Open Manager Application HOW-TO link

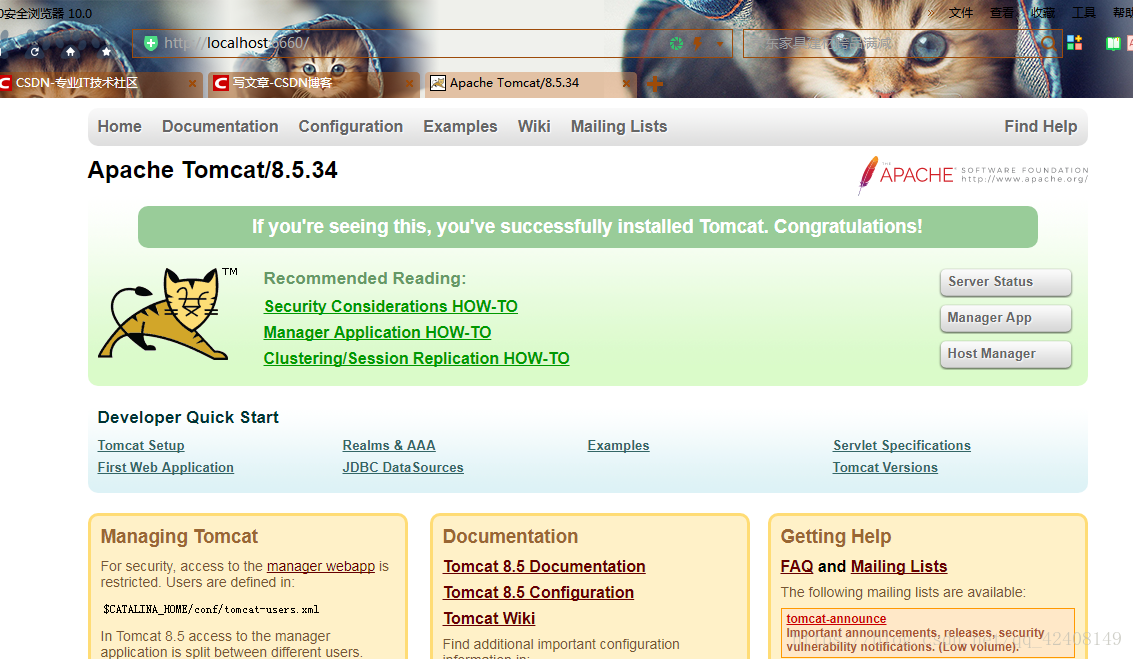(377, 332)
